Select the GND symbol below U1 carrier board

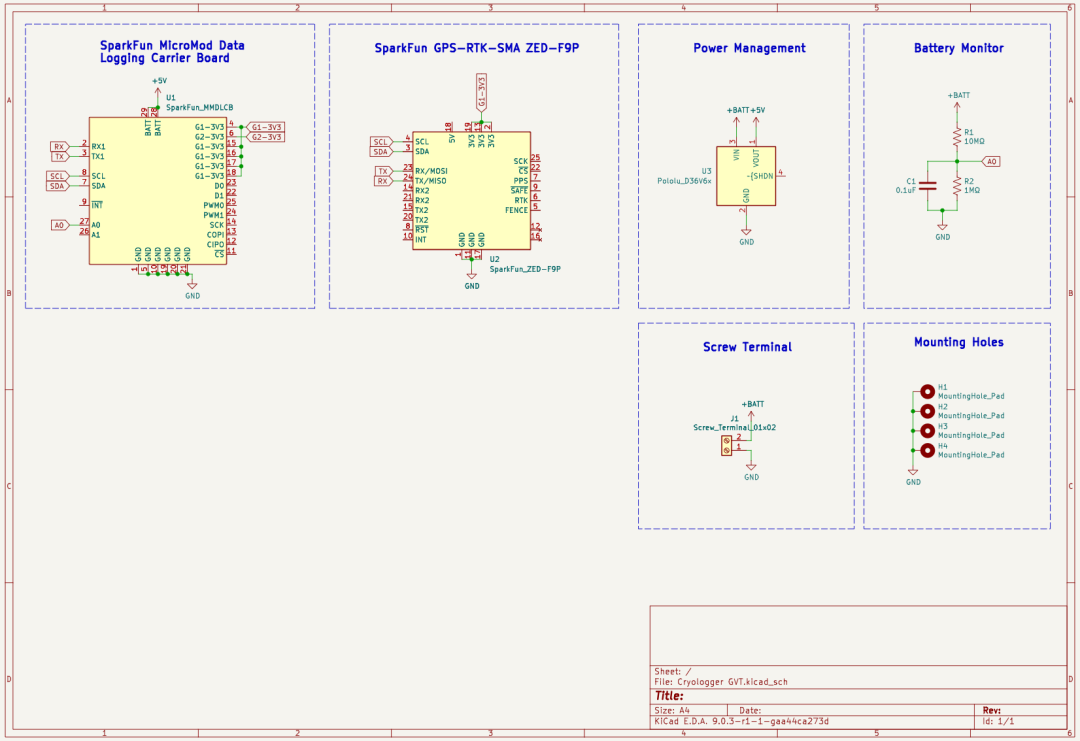pyautogui.click(x=192, y=289)
